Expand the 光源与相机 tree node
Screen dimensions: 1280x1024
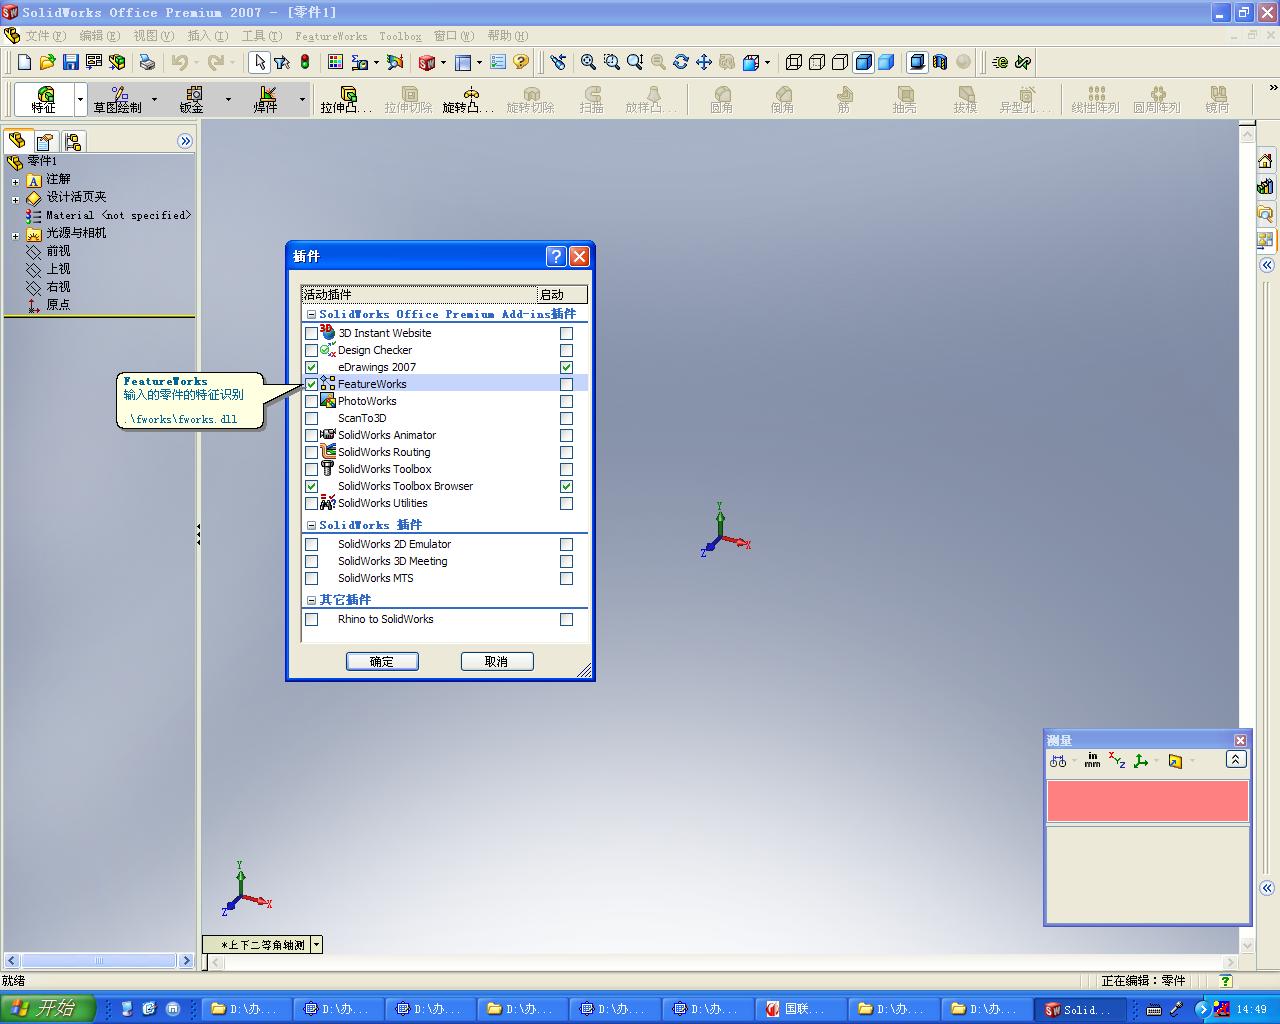click(x=15, y=235)
